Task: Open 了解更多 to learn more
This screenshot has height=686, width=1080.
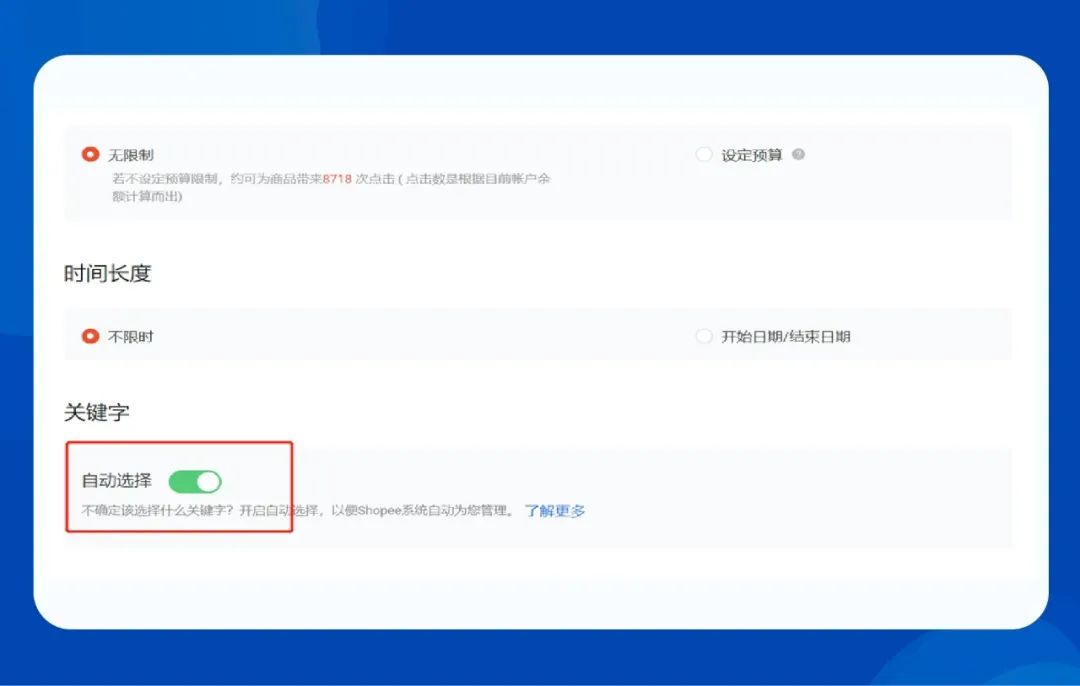Action: 556,511
